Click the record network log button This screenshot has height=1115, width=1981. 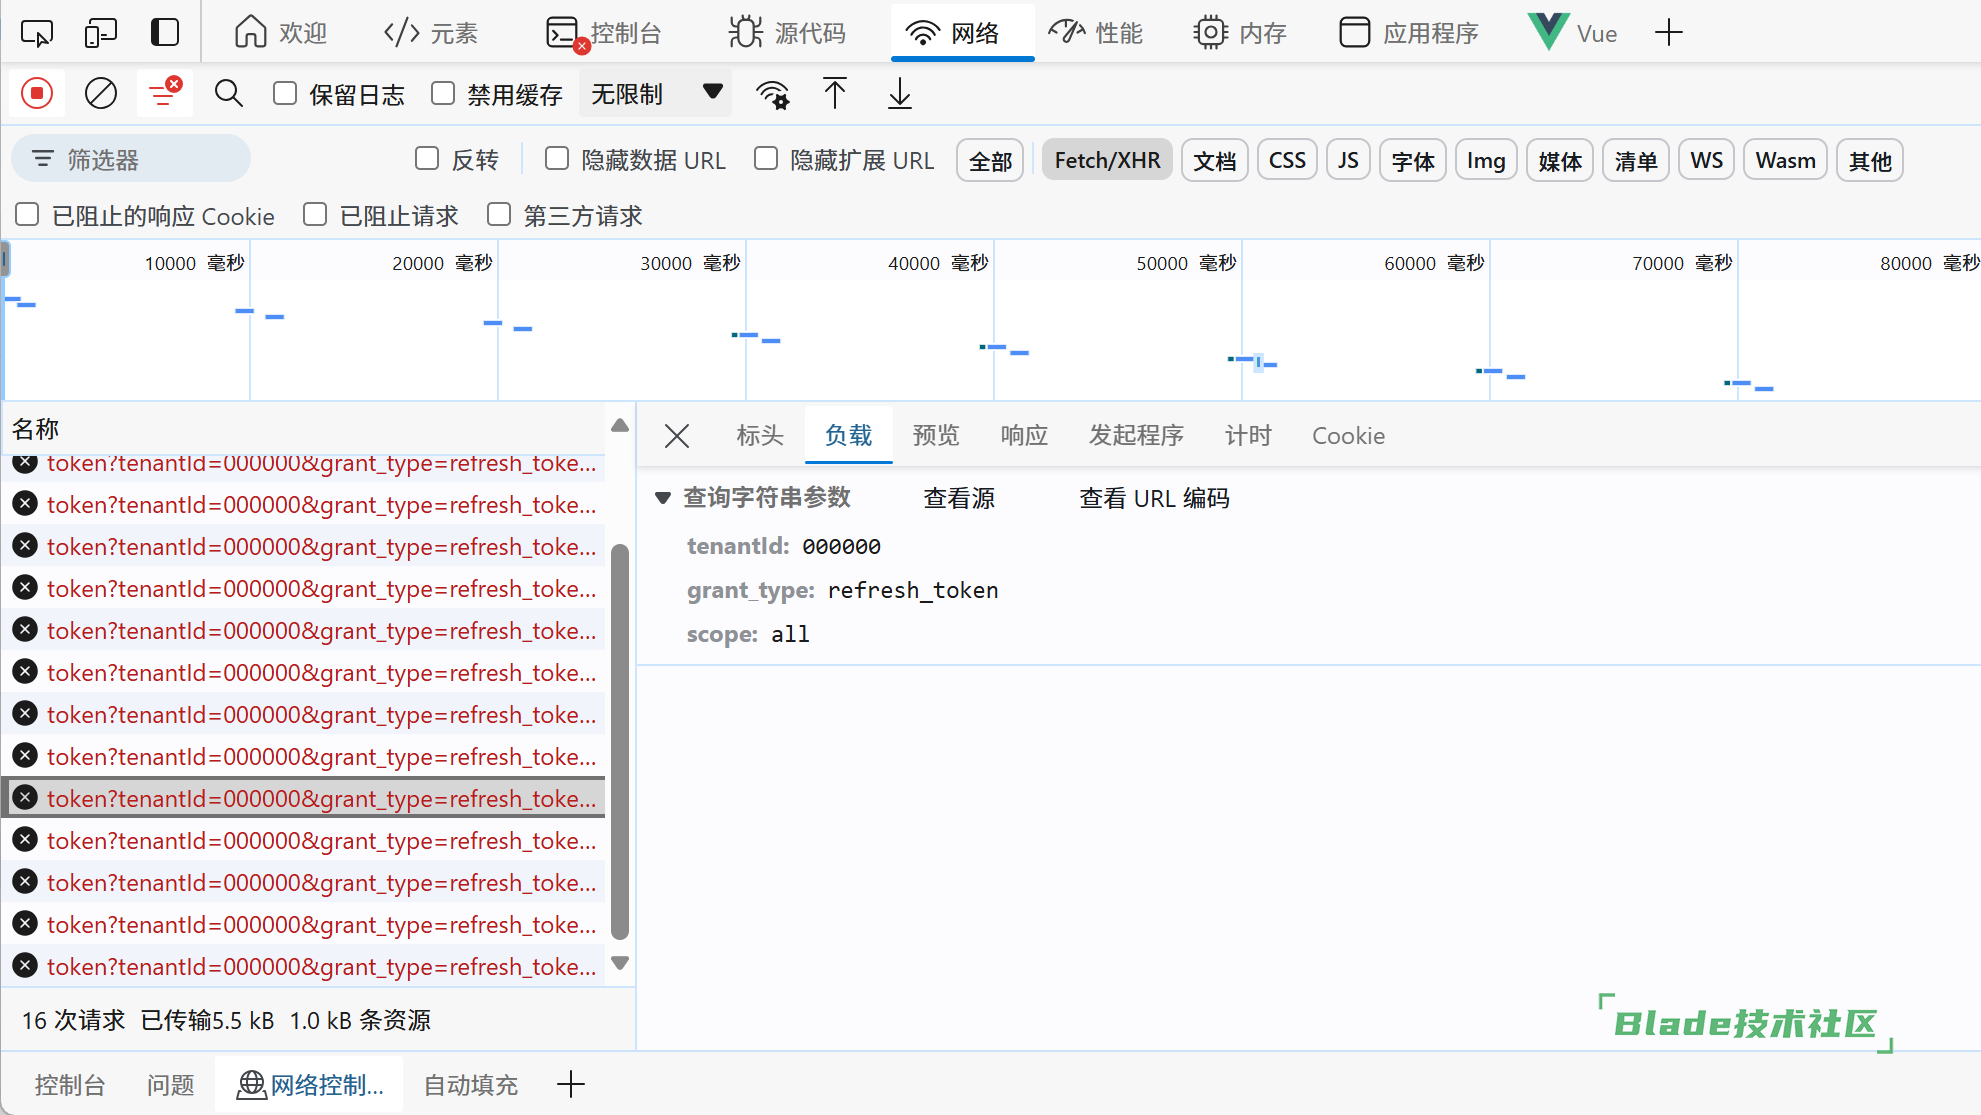37,94
